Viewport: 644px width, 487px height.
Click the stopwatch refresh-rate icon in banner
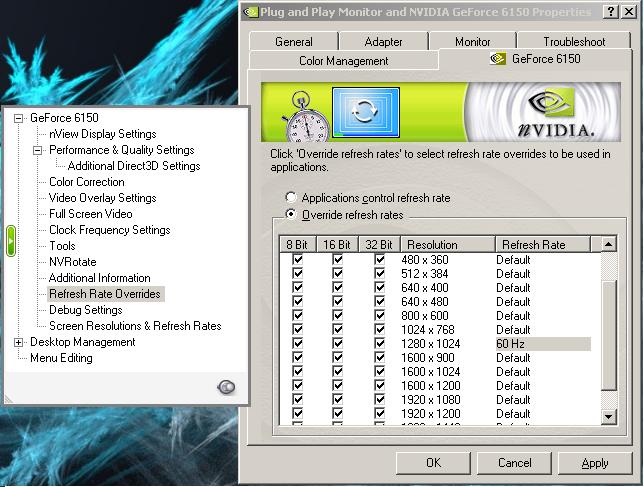[x=306, y=117]
